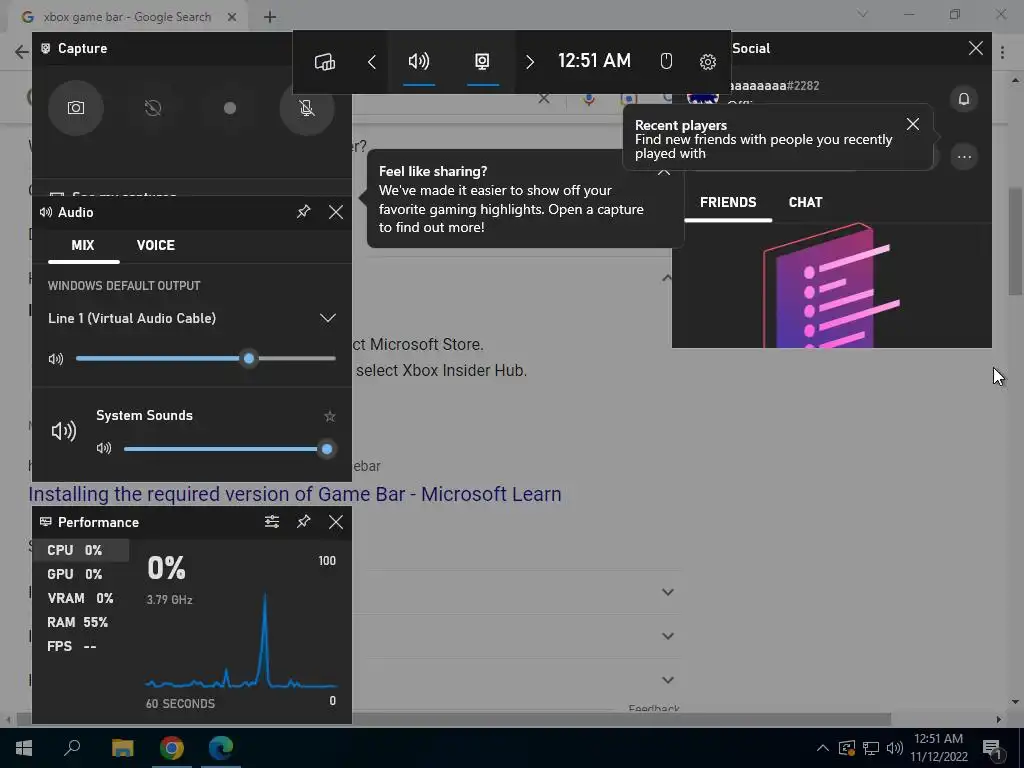Select the GPU metric row
The image size is (1024, 768).
click(81, 575)
